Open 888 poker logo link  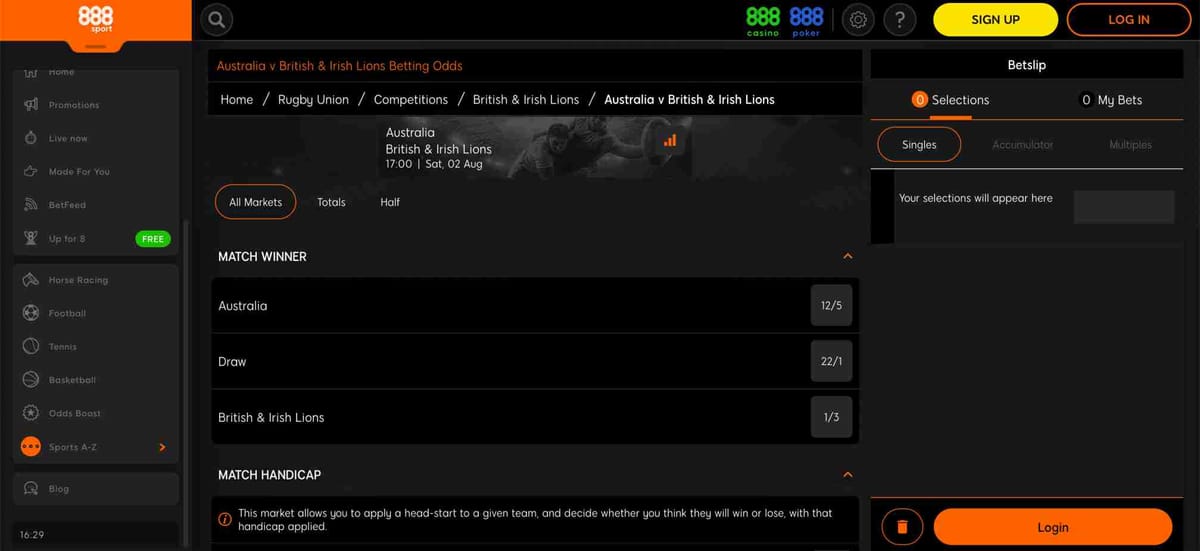(806, 20)
